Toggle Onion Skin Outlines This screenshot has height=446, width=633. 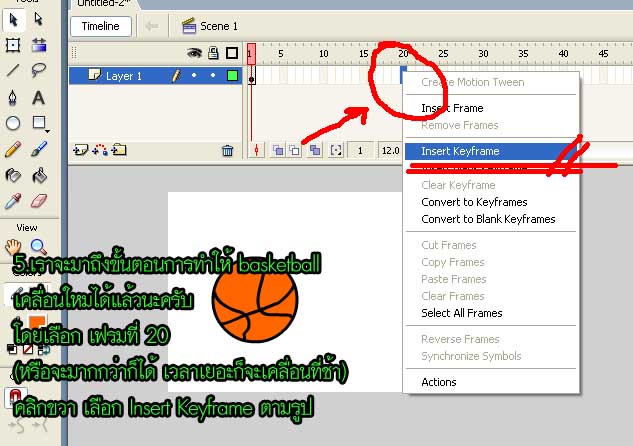pos(295,151)
